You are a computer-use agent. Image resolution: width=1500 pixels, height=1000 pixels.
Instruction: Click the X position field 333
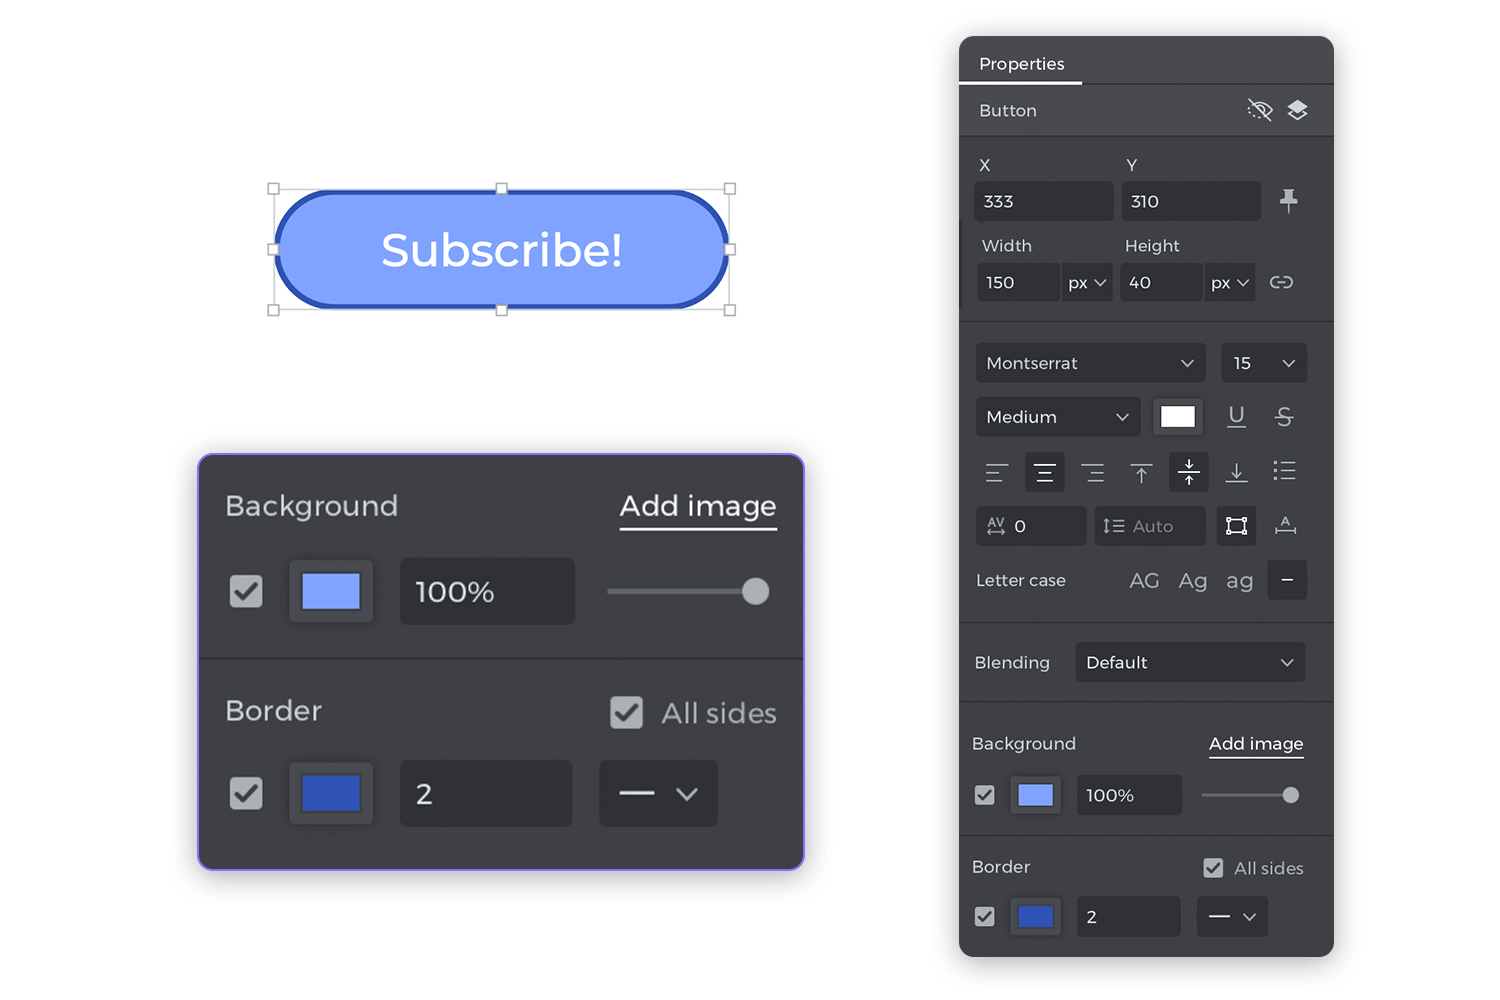click(x=1044, y=201)
